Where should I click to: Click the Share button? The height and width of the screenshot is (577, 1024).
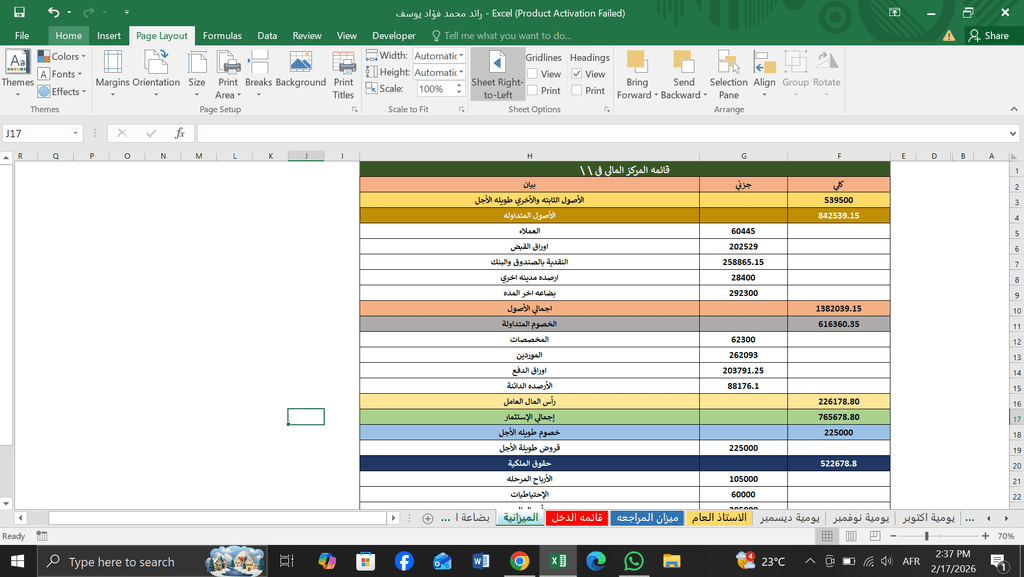click(x=988, y=36)
